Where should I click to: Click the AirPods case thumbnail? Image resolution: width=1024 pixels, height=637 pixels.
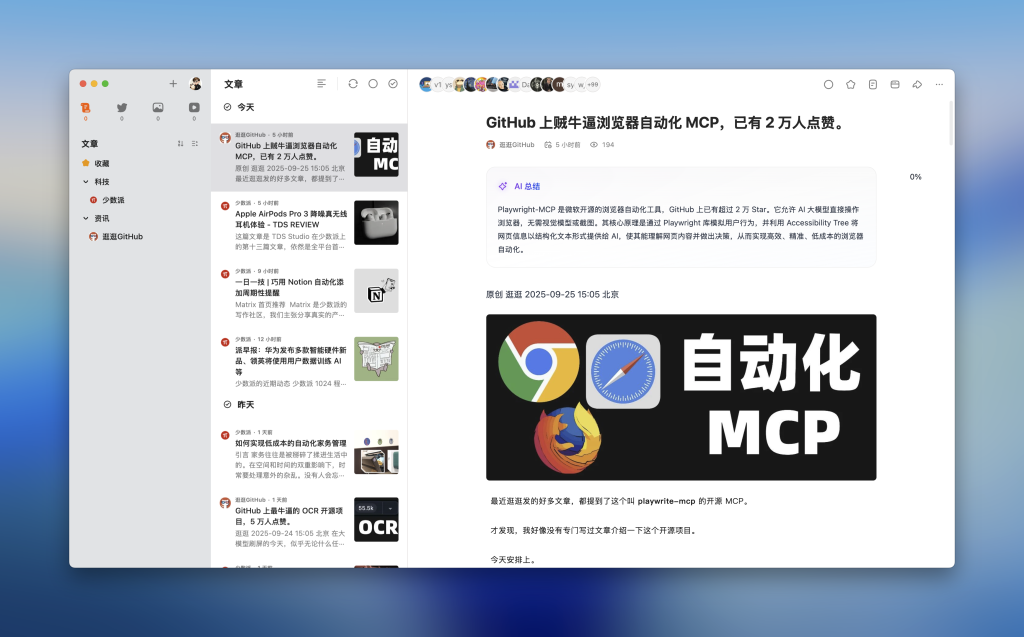pos(376,223)
